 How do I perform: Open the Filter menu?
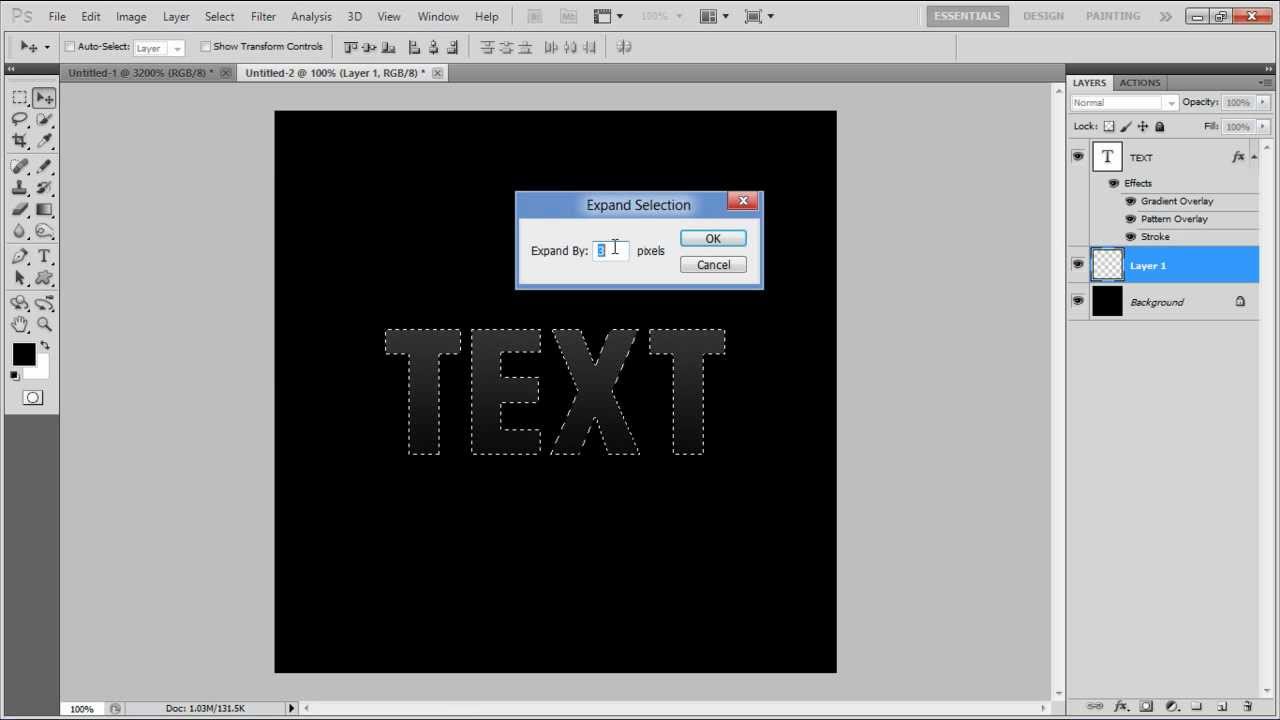pos(263,17)
